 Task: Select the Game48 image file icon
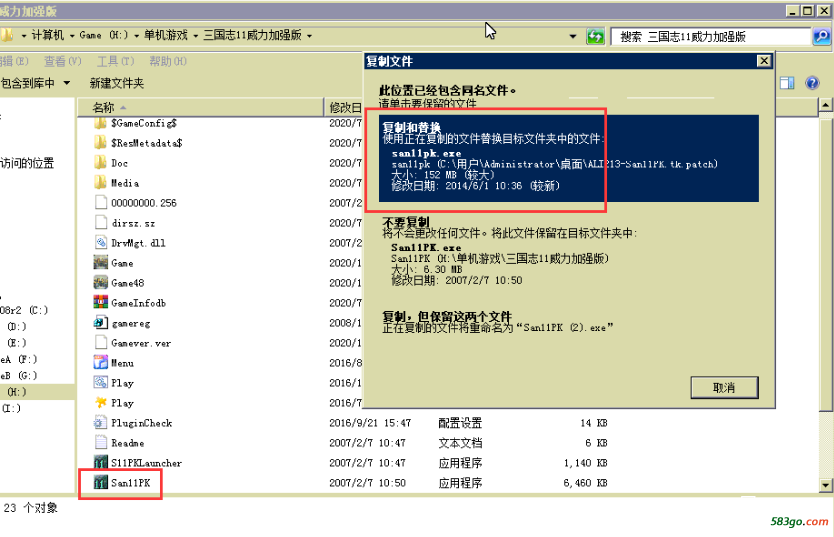[101, 282]
